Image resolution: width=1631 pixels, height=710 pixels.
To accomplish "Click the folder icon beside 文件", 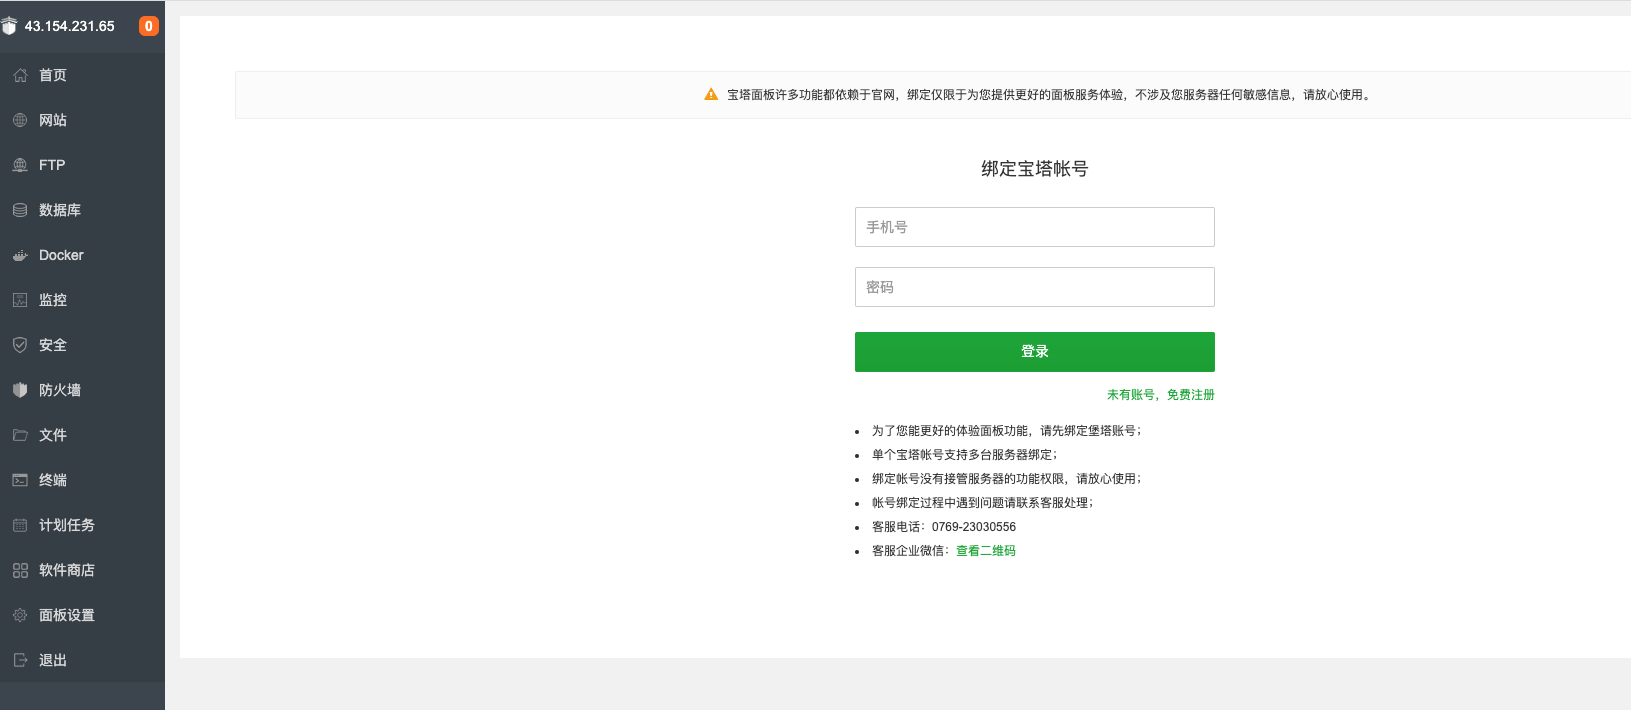I will [20, 435].
